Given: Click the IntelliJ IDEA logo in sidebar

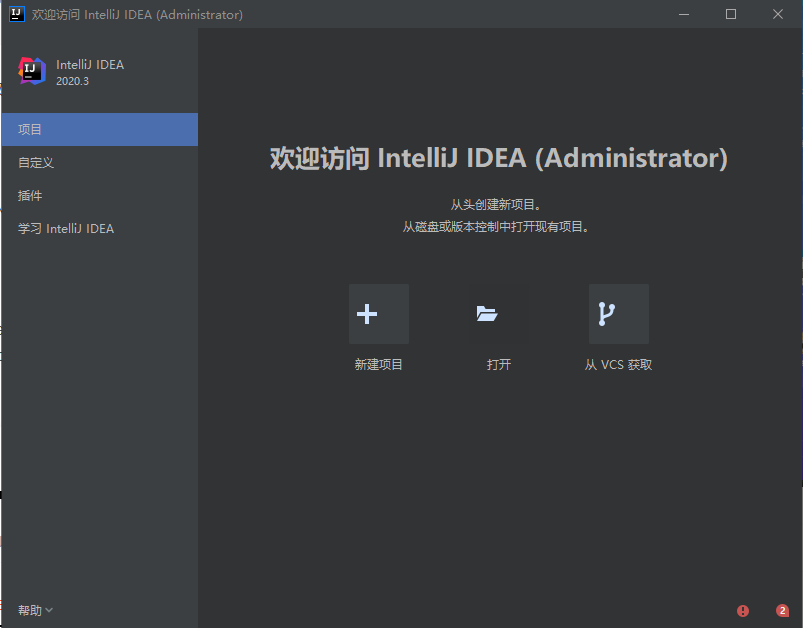Looking at the screenshot, I should pos(32,71).
